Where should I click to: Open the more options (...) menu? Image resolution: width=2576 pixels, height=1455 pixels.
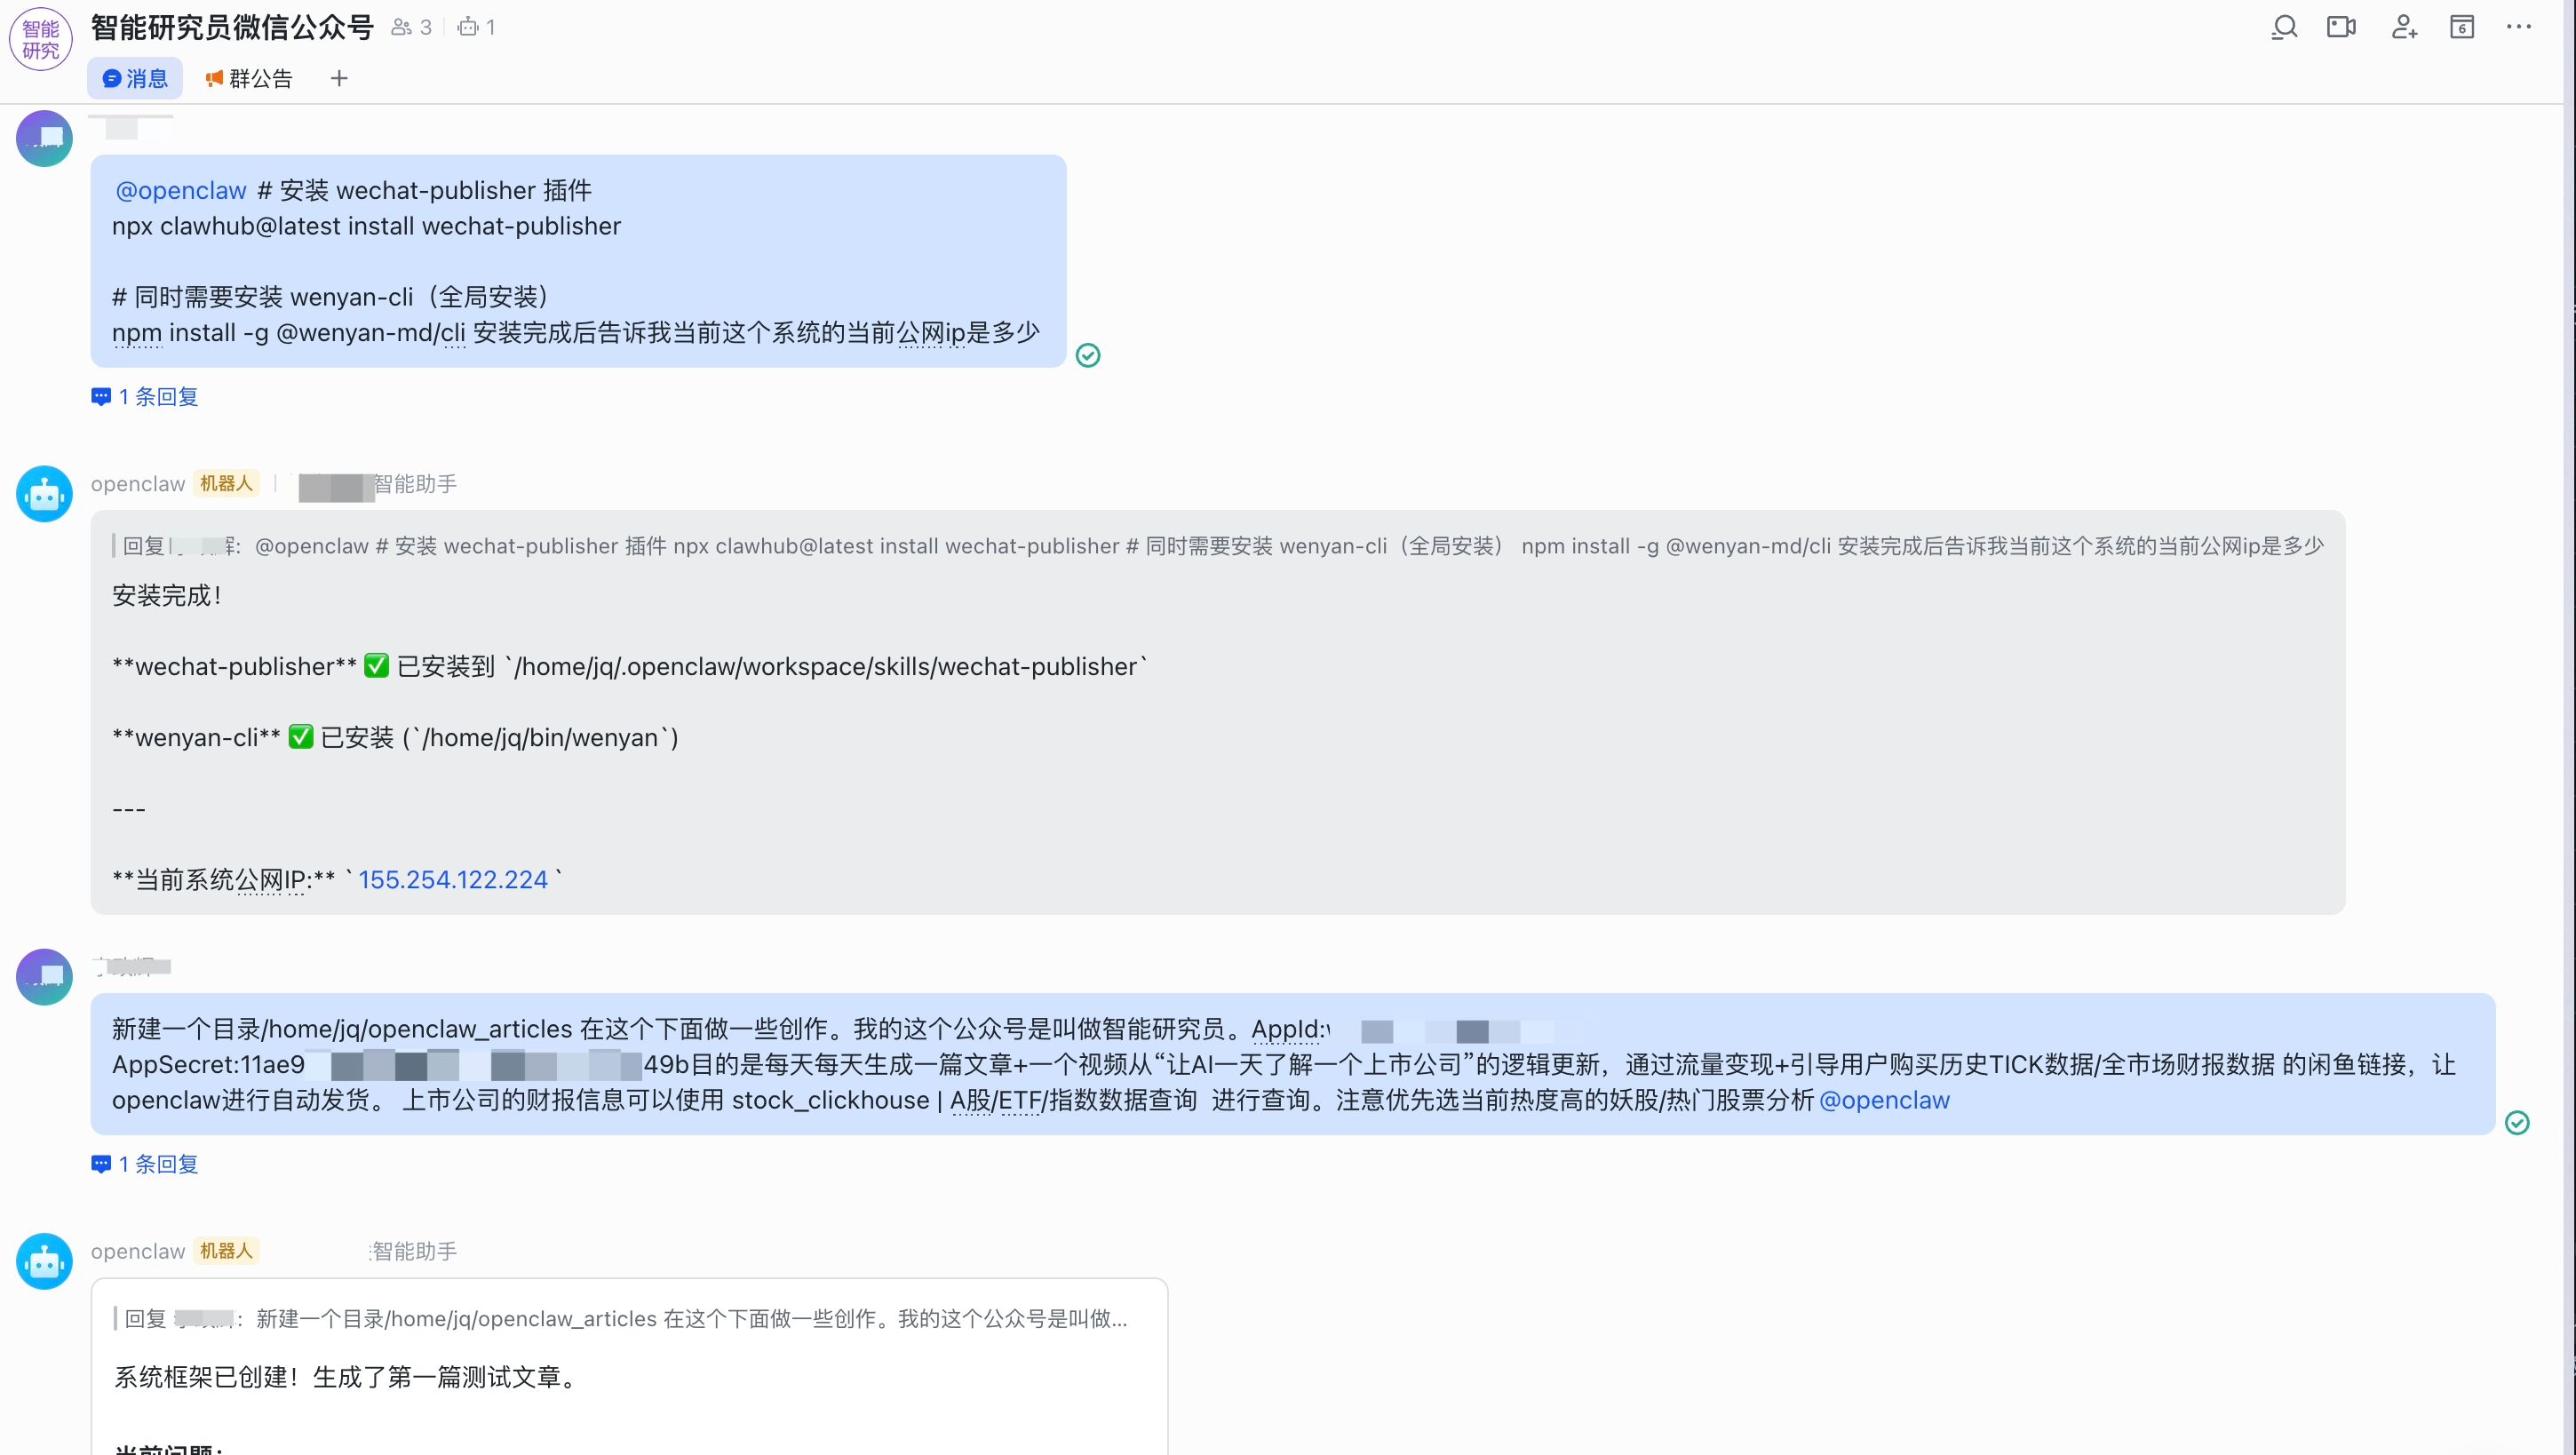2519,27
